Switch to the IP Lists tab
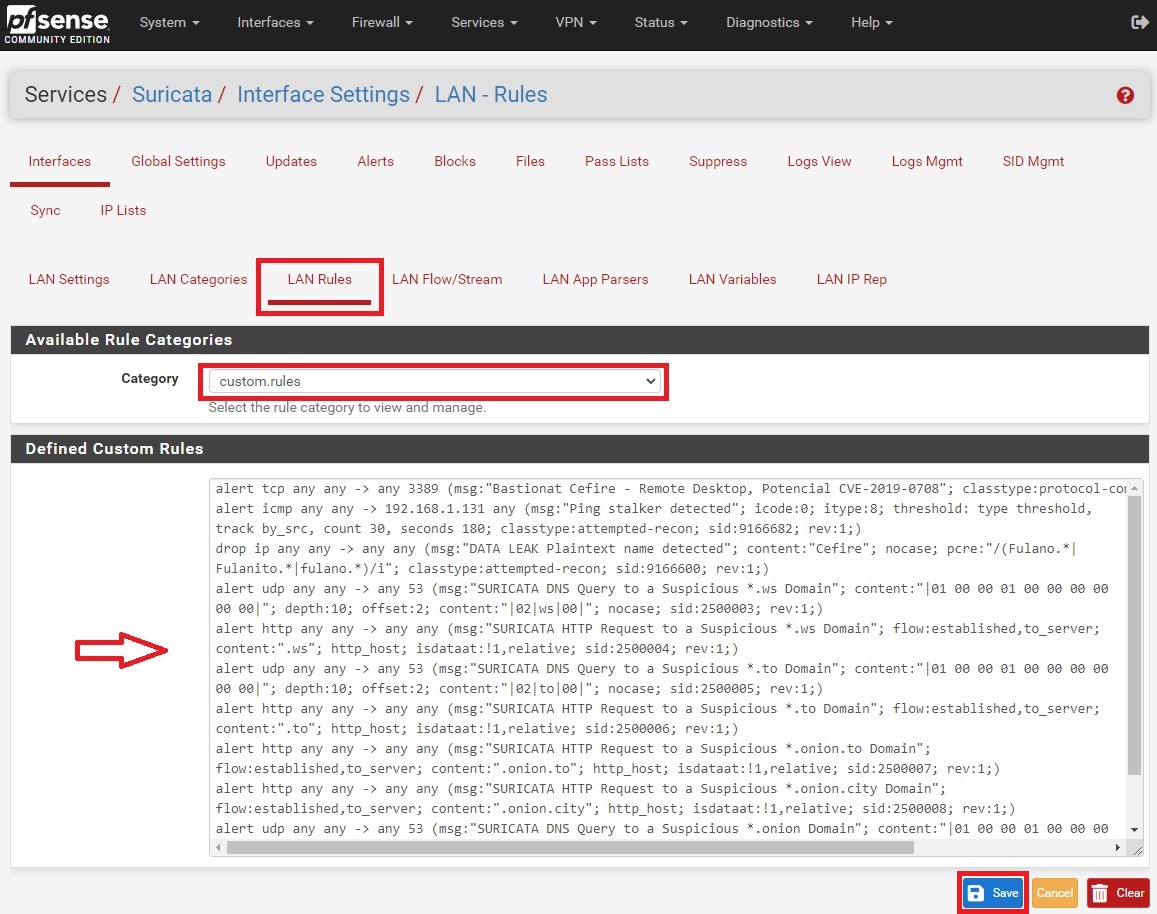Screen dimensions: 1157x914 [x=123, y=210]
